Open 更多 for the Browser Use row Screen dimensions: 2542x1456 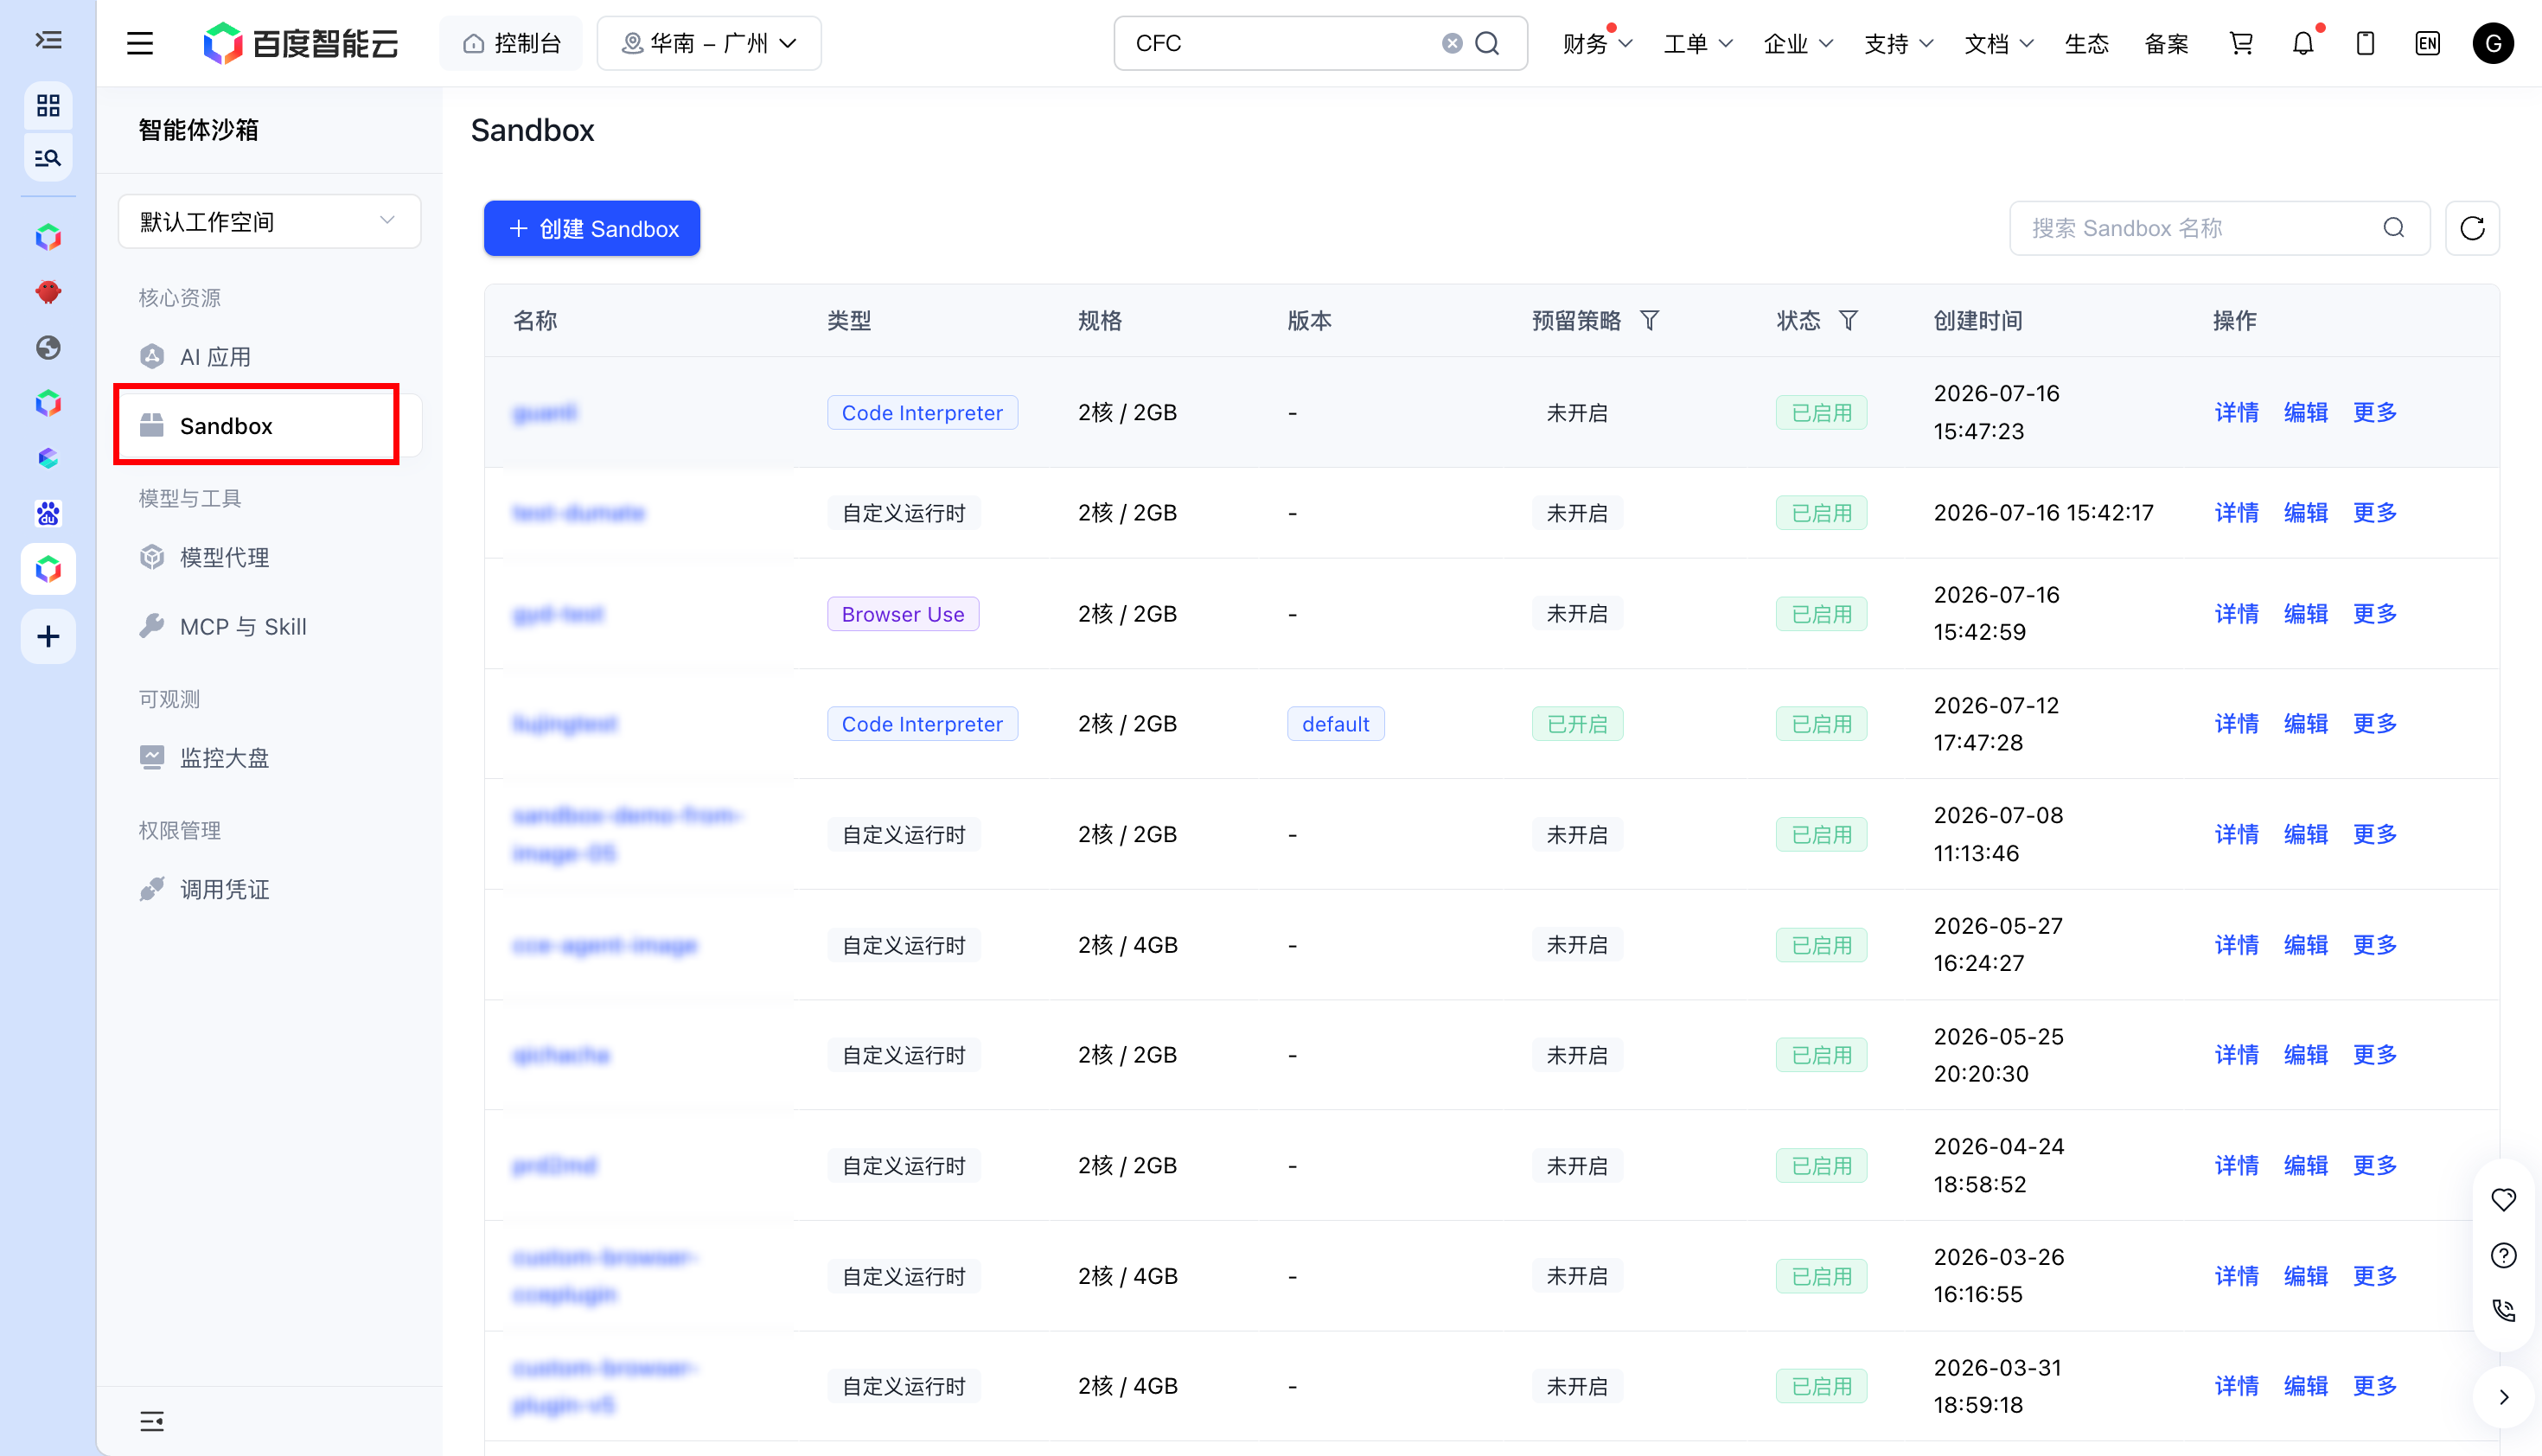(2374, 613)
